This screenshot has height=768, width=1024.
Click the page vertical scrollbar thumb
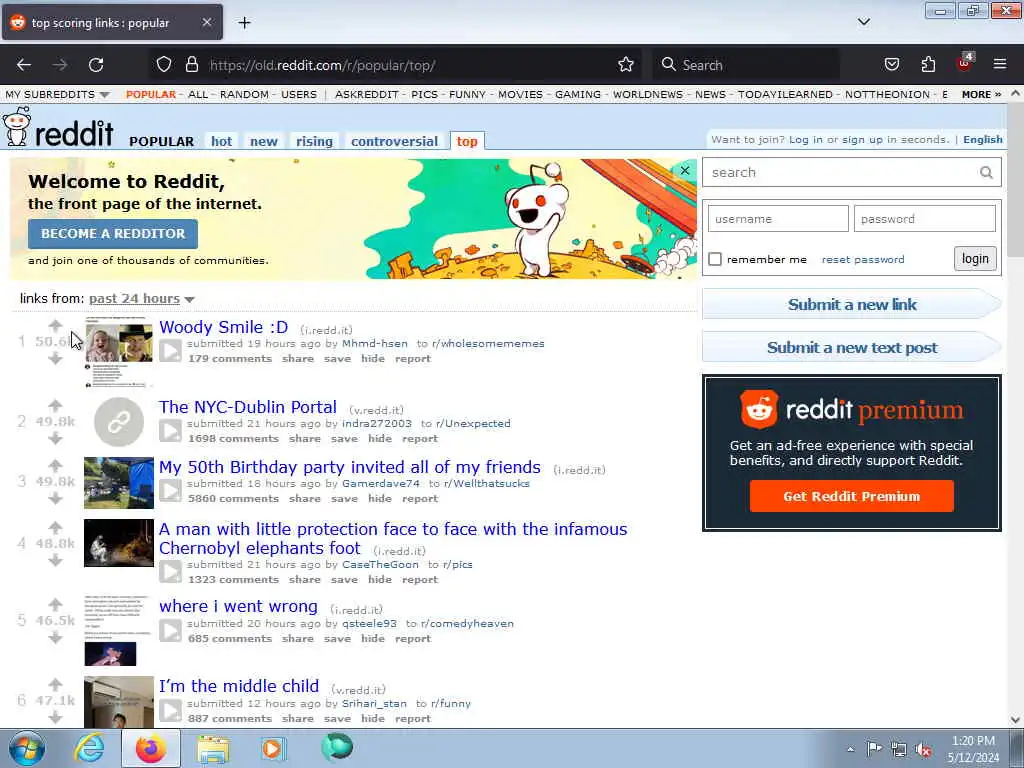pos(1016,180)
